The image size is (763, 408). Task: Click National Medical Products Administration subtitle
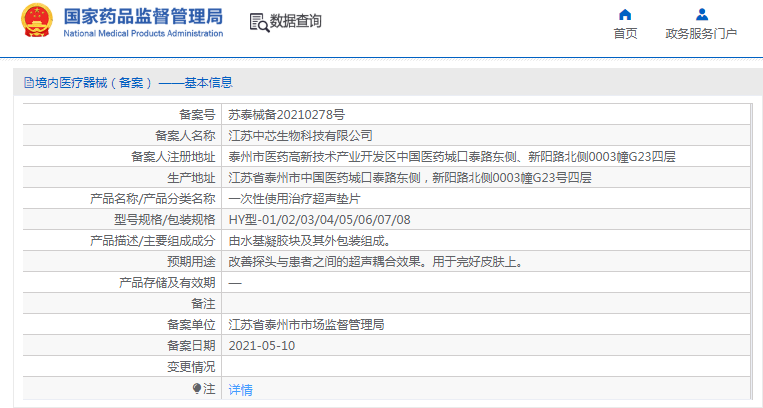click(143, 34)
